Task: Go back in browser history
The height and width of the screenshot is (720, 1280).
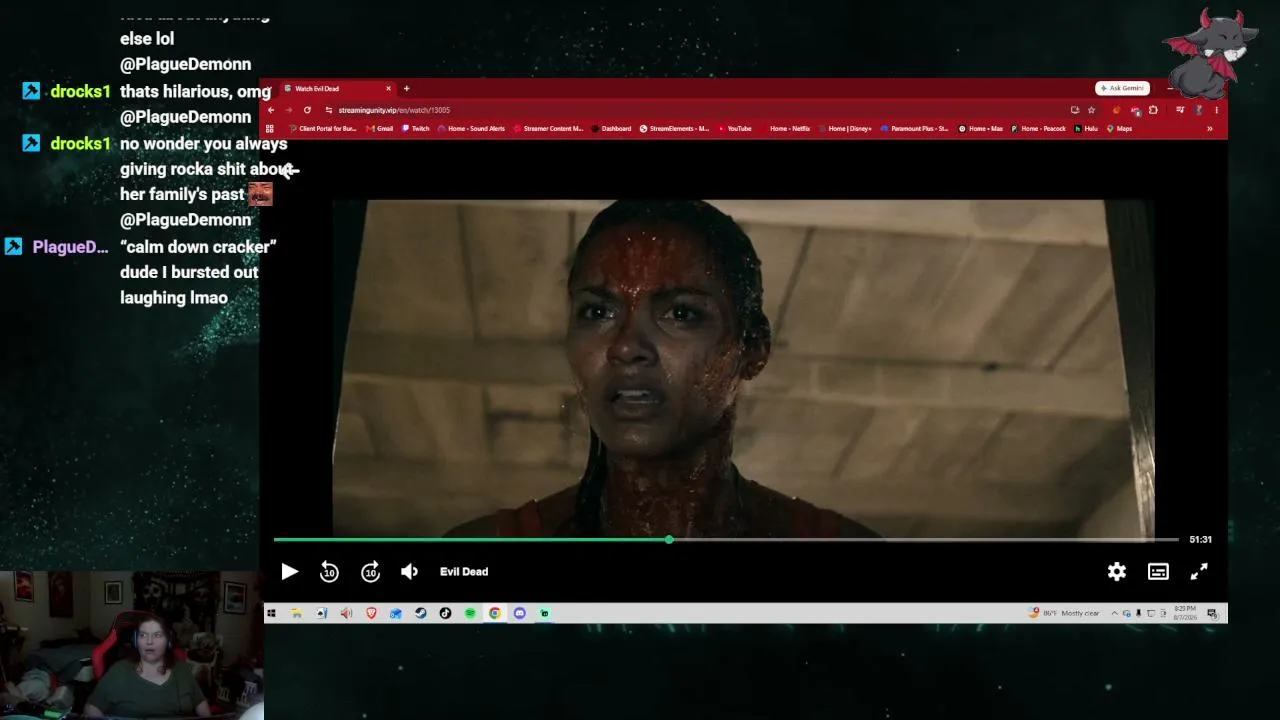Action: click(271, 110)
